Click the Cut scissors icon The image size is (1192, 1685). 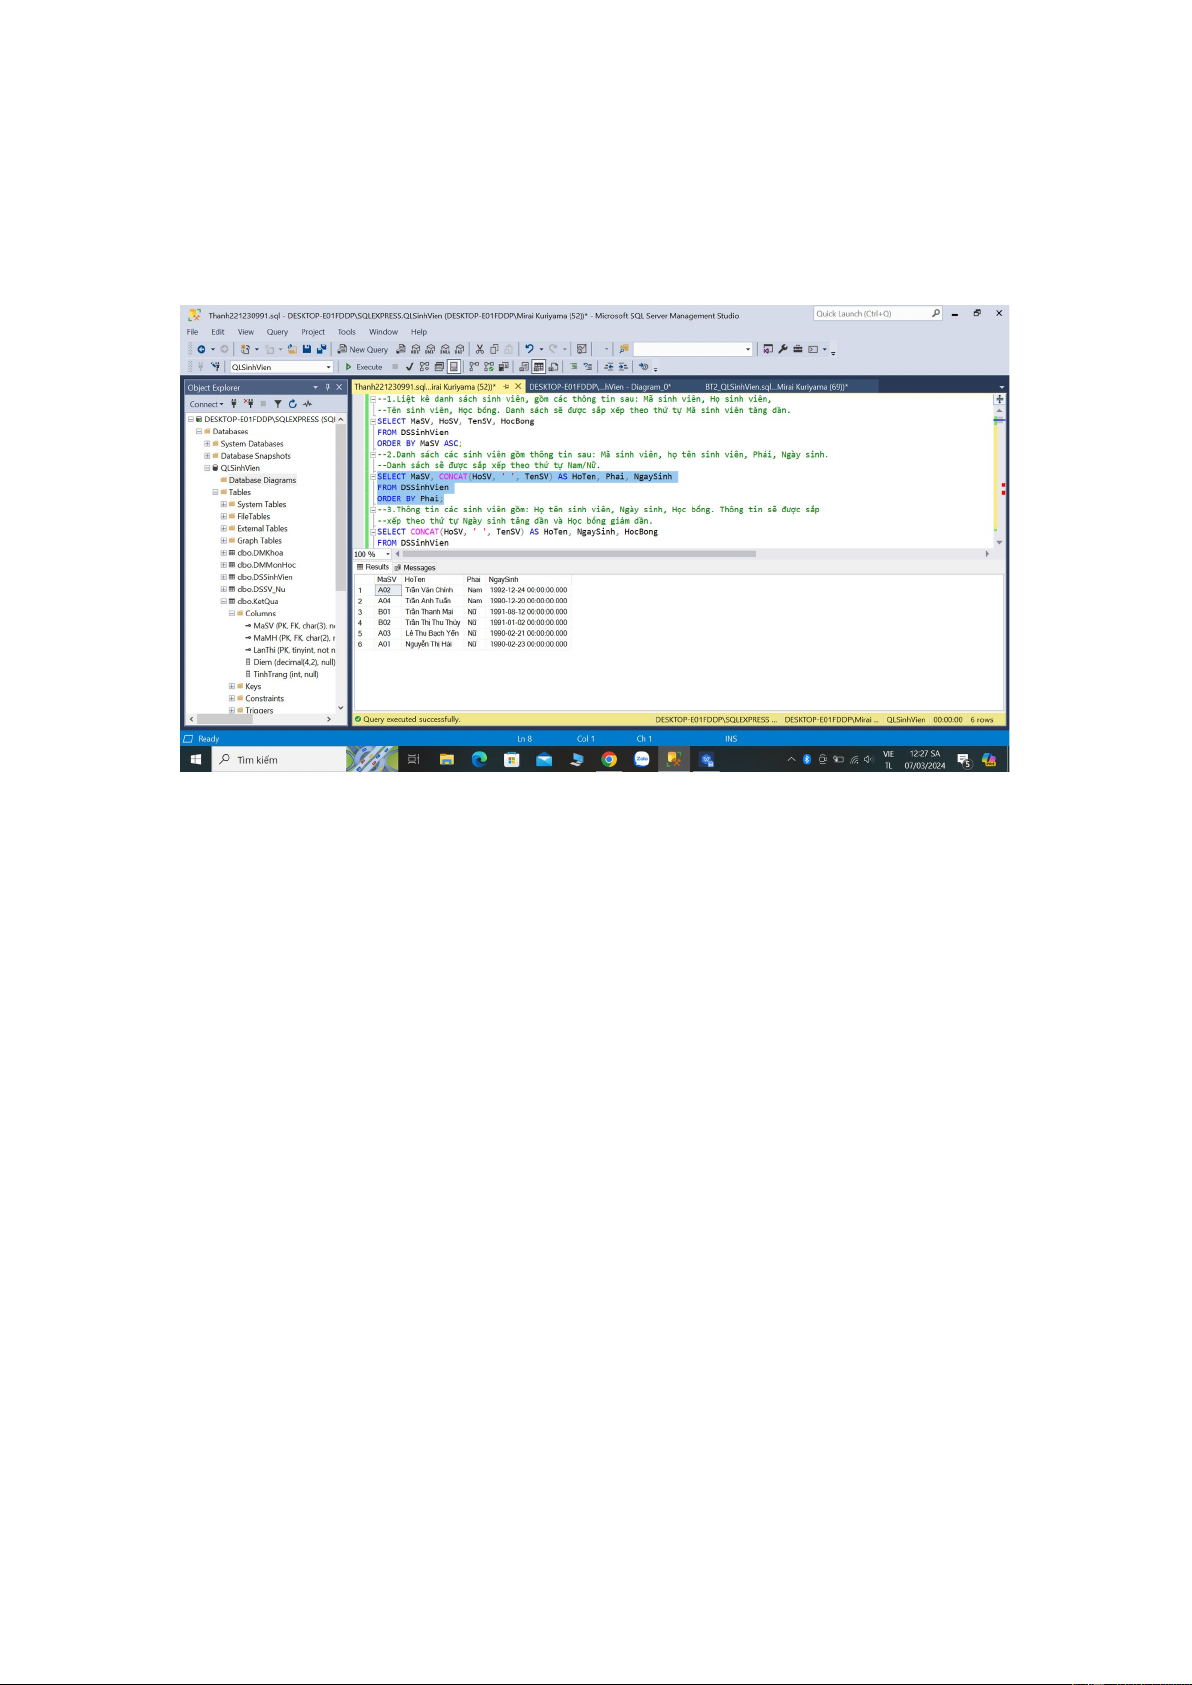coord(480,349)
